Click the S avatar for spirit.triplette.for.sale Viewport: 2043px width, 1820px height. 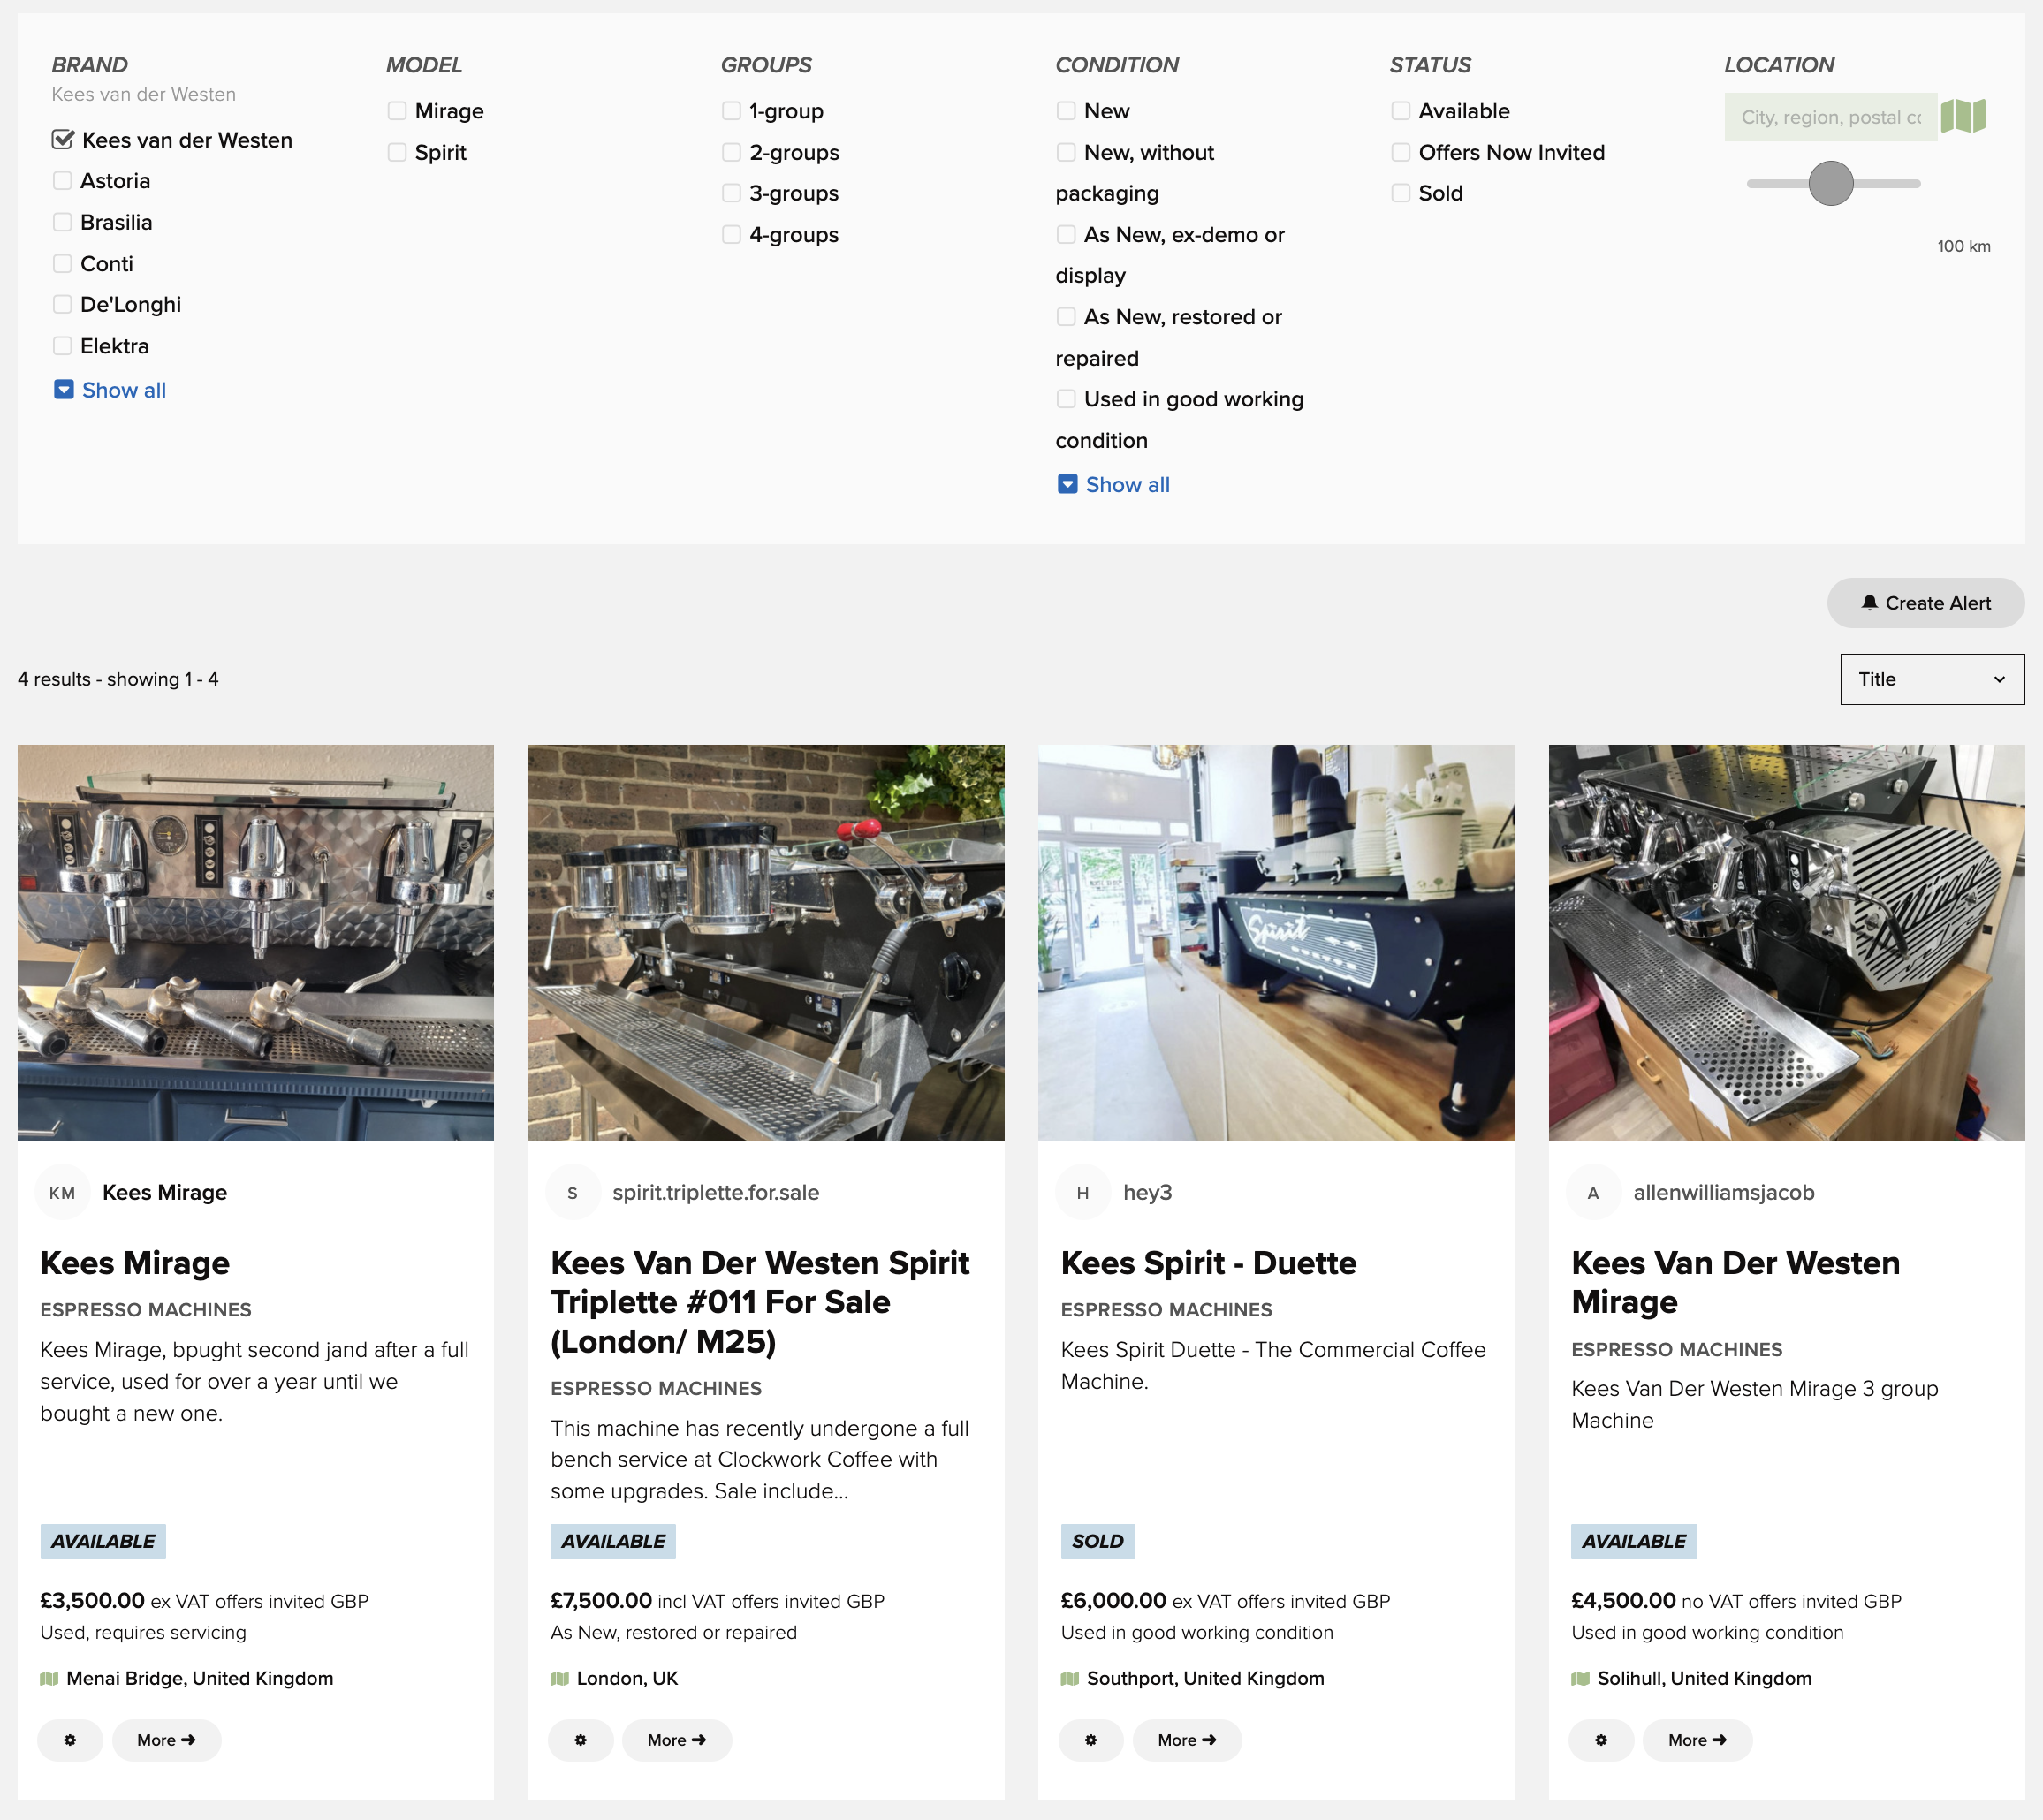572,1192
